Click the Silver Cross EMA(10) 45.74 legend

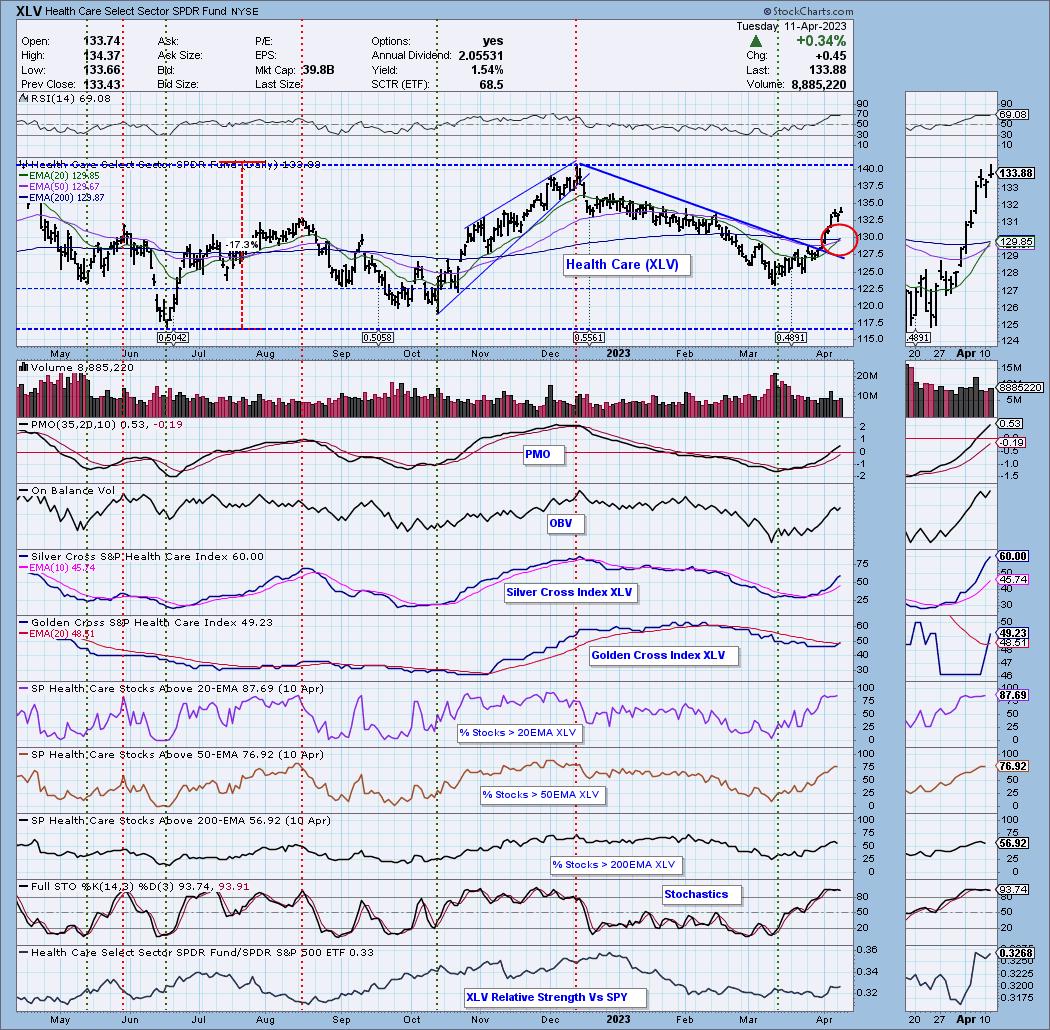tap(57, 567)
